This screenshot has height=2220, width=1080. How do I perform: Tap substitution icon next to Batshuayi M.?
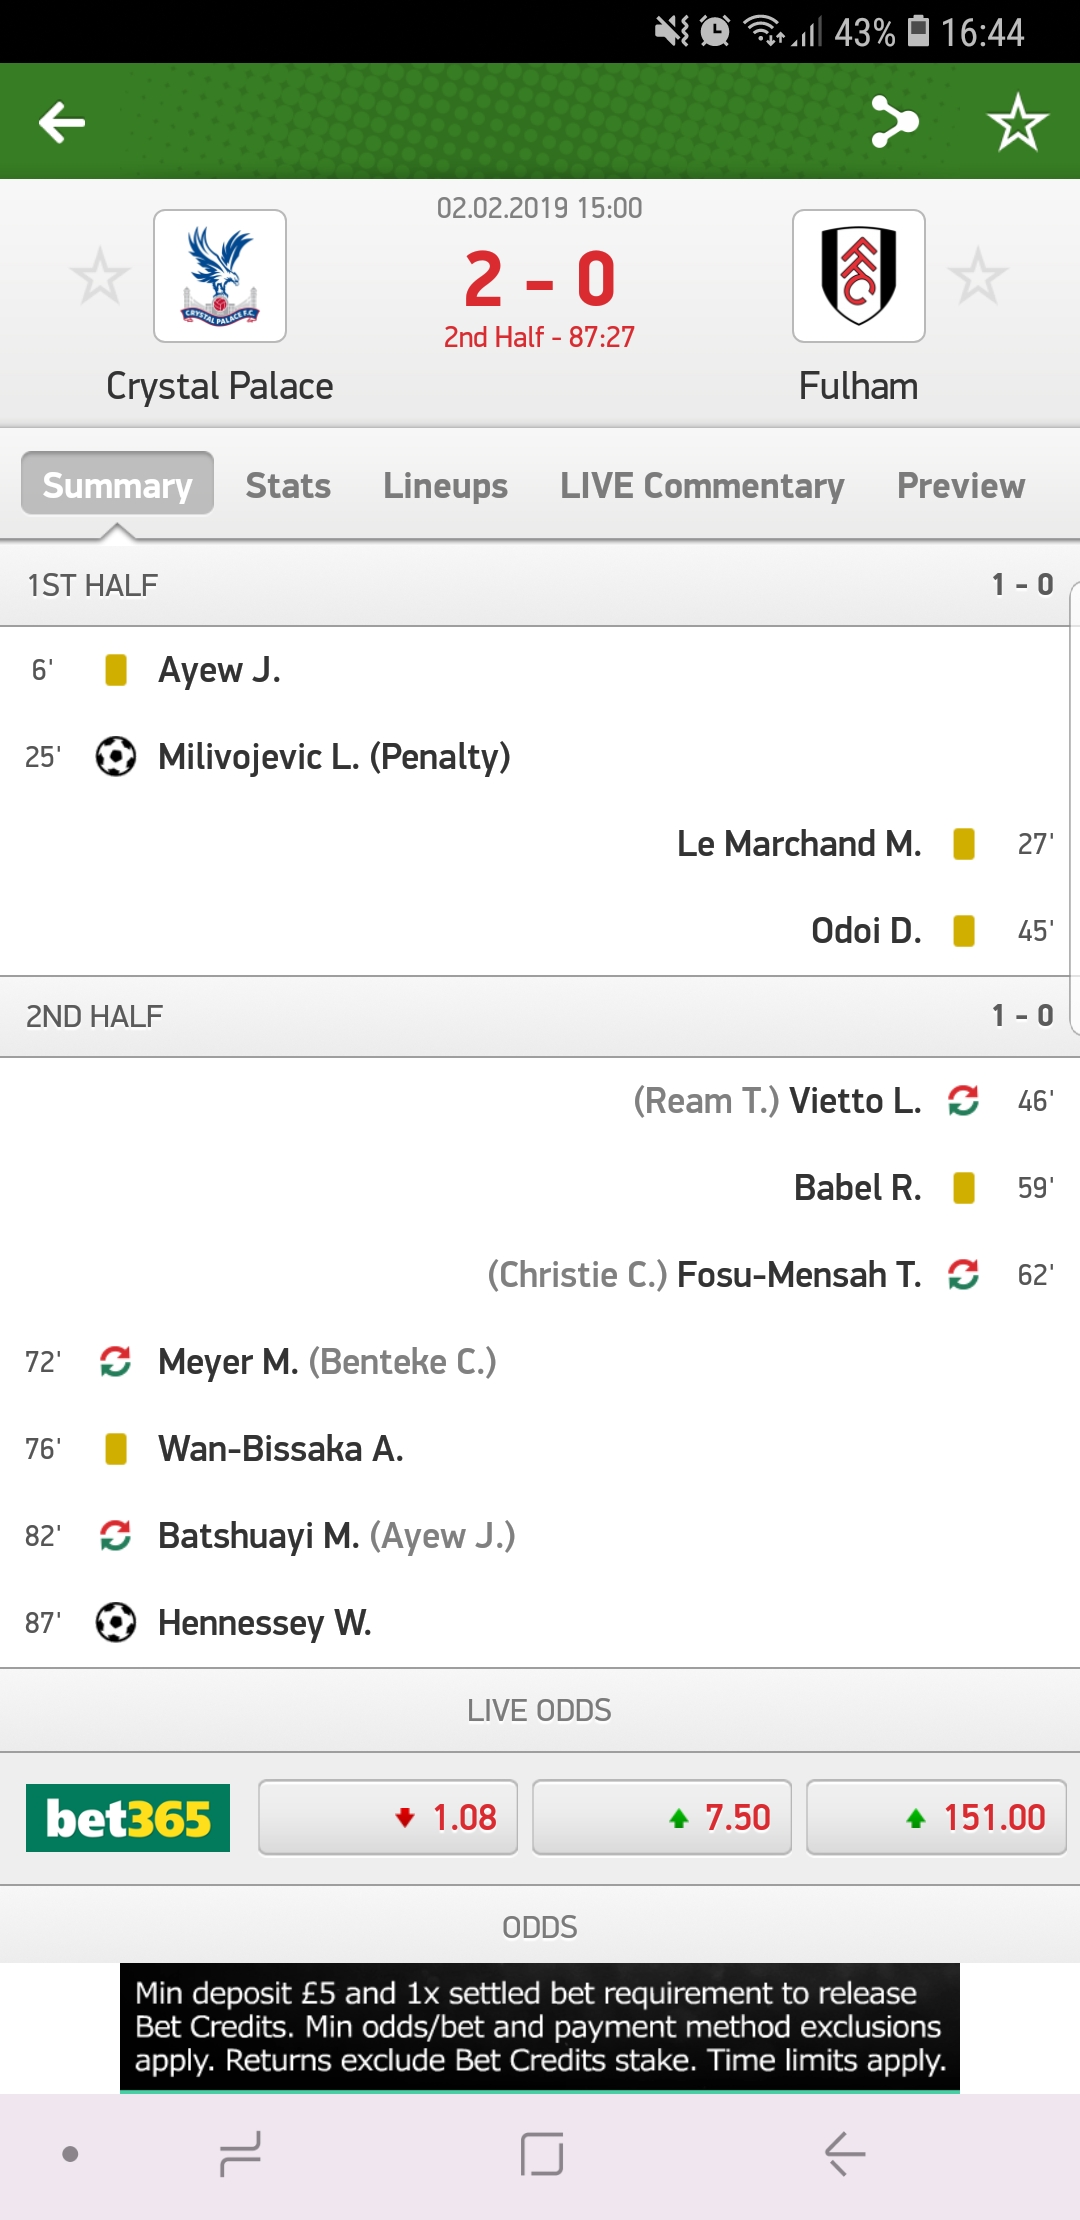(115, 1535)
